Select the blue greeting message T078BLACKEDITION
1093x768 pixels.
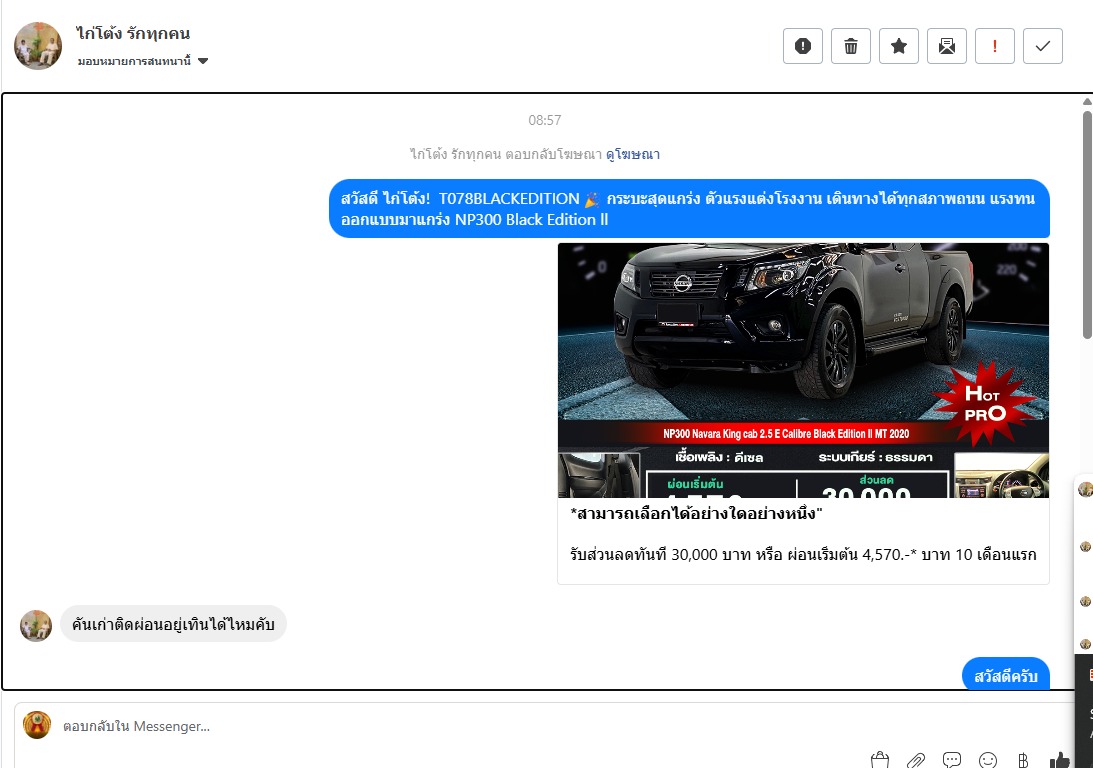[x=689, y=208]
